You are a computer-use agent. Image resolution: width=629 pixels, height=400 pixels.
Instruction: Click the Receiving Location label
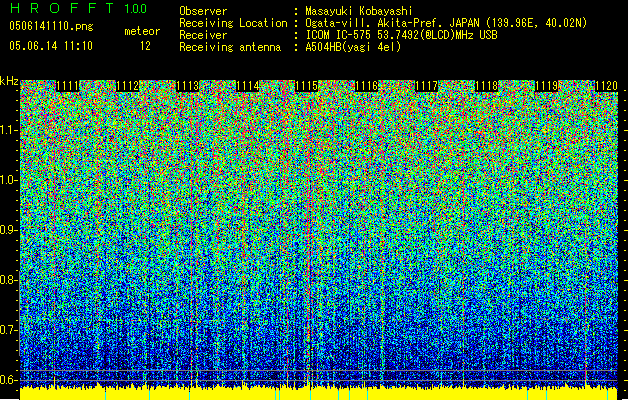(x=233, y=23)
